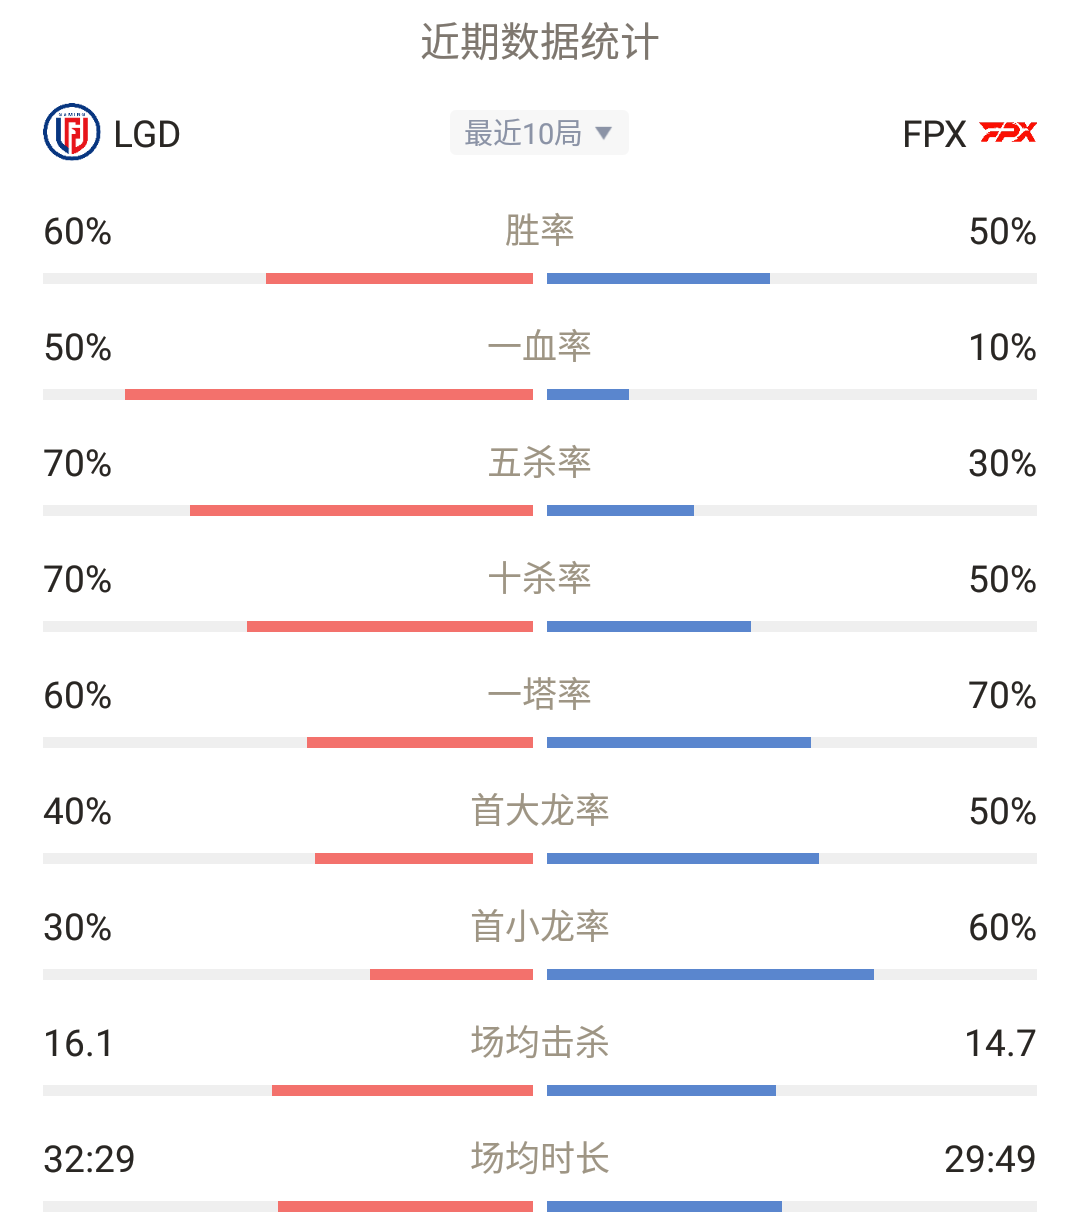Image resolution: width=1079 pixels, height=1232 pixels.
Task: Open the 最近10局 dropdown
Action: [x=539, y=133]
